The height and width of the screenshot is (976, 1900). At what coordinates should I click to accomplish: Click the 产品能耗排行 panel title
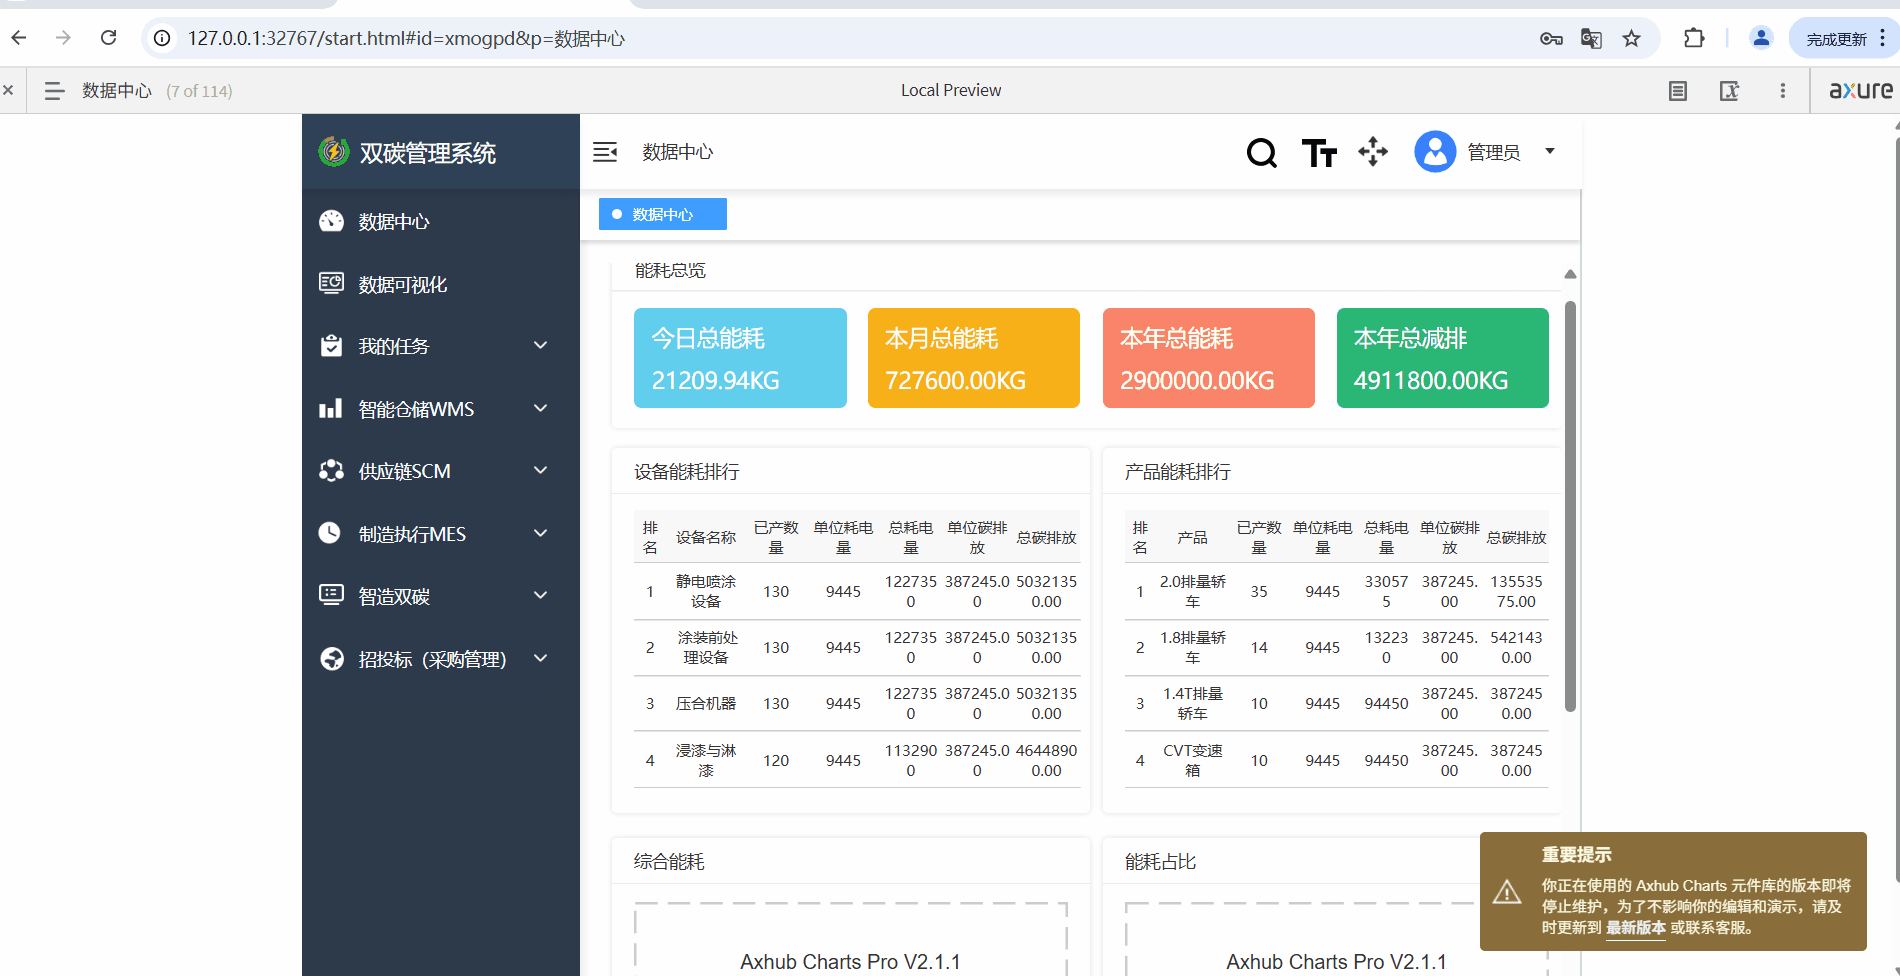tap(1178, 472)
